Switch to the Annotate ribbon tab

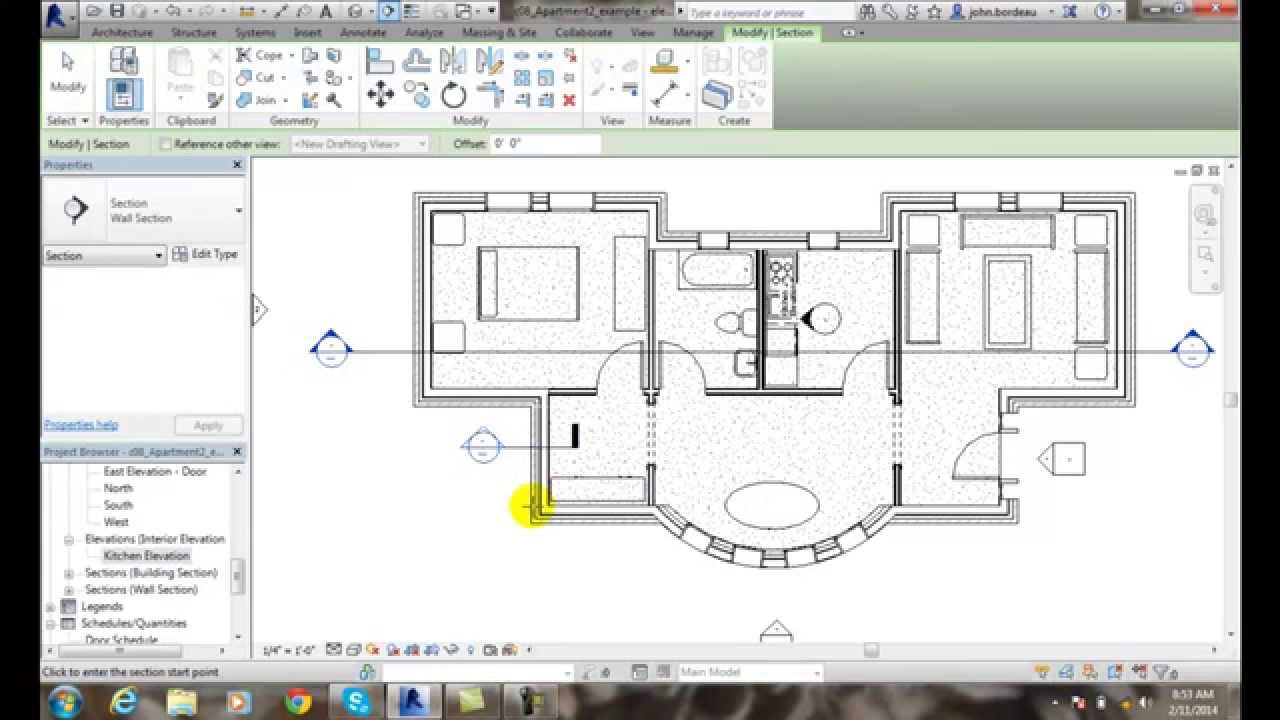[363, 33]
